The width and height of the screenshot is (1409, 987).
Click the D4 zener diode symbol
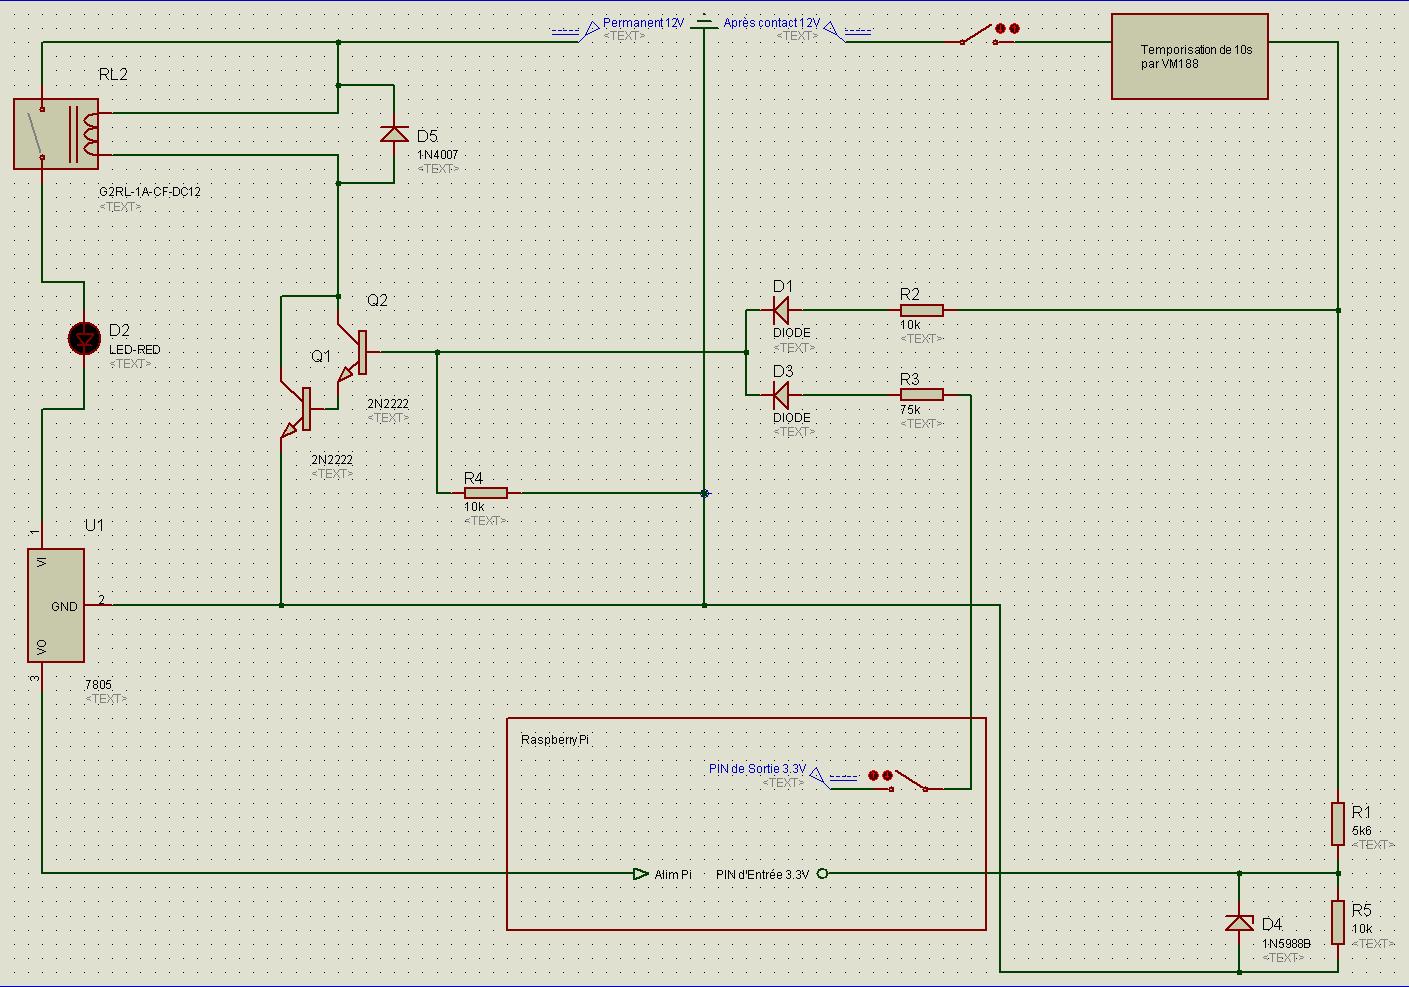tap(1240, 922)
